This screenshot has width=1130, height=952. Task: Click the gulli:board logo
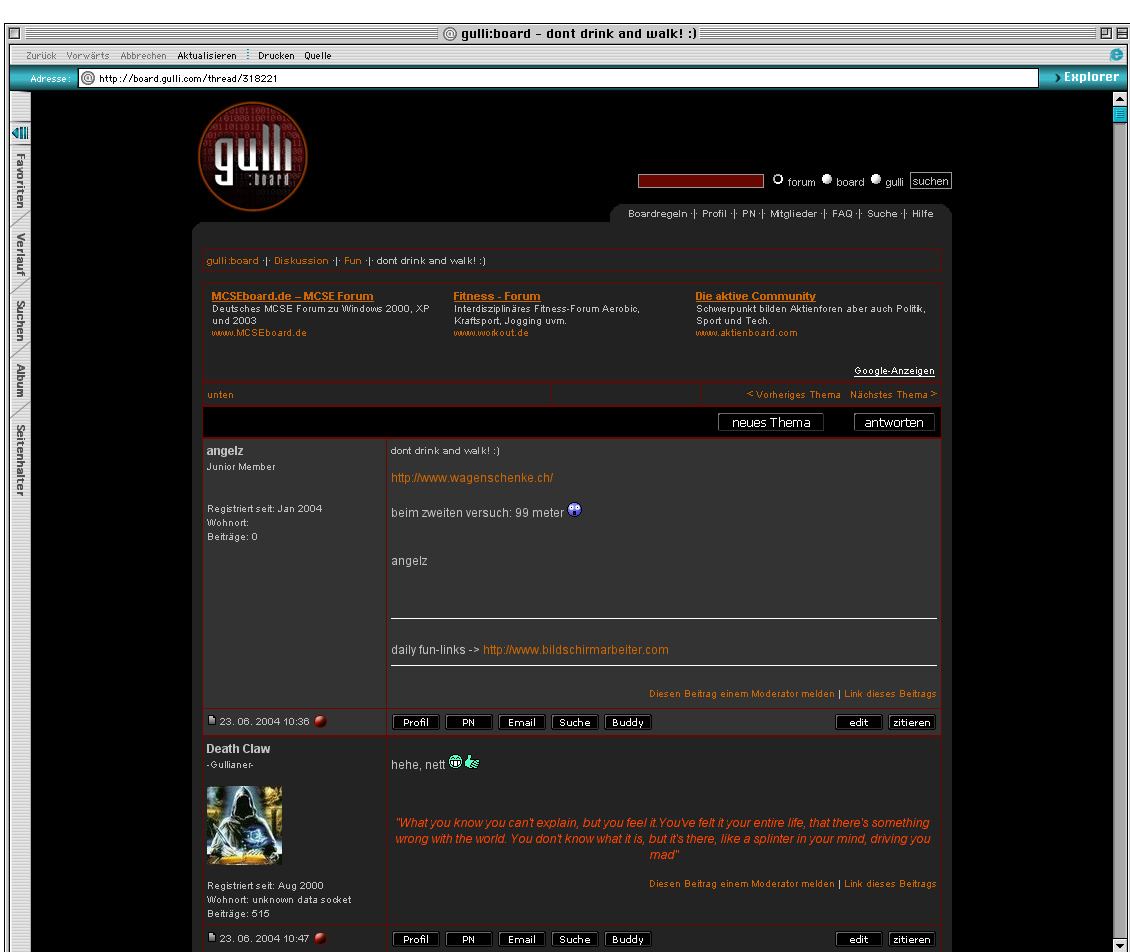click(x=253, y=156)
